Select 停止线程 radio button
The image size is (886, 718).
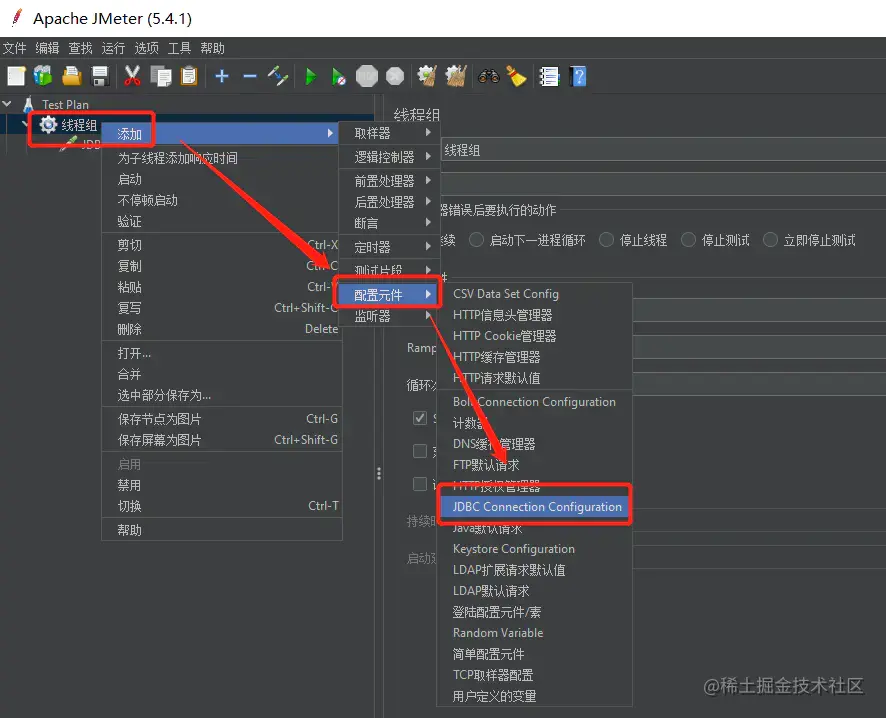coord(607,240)
